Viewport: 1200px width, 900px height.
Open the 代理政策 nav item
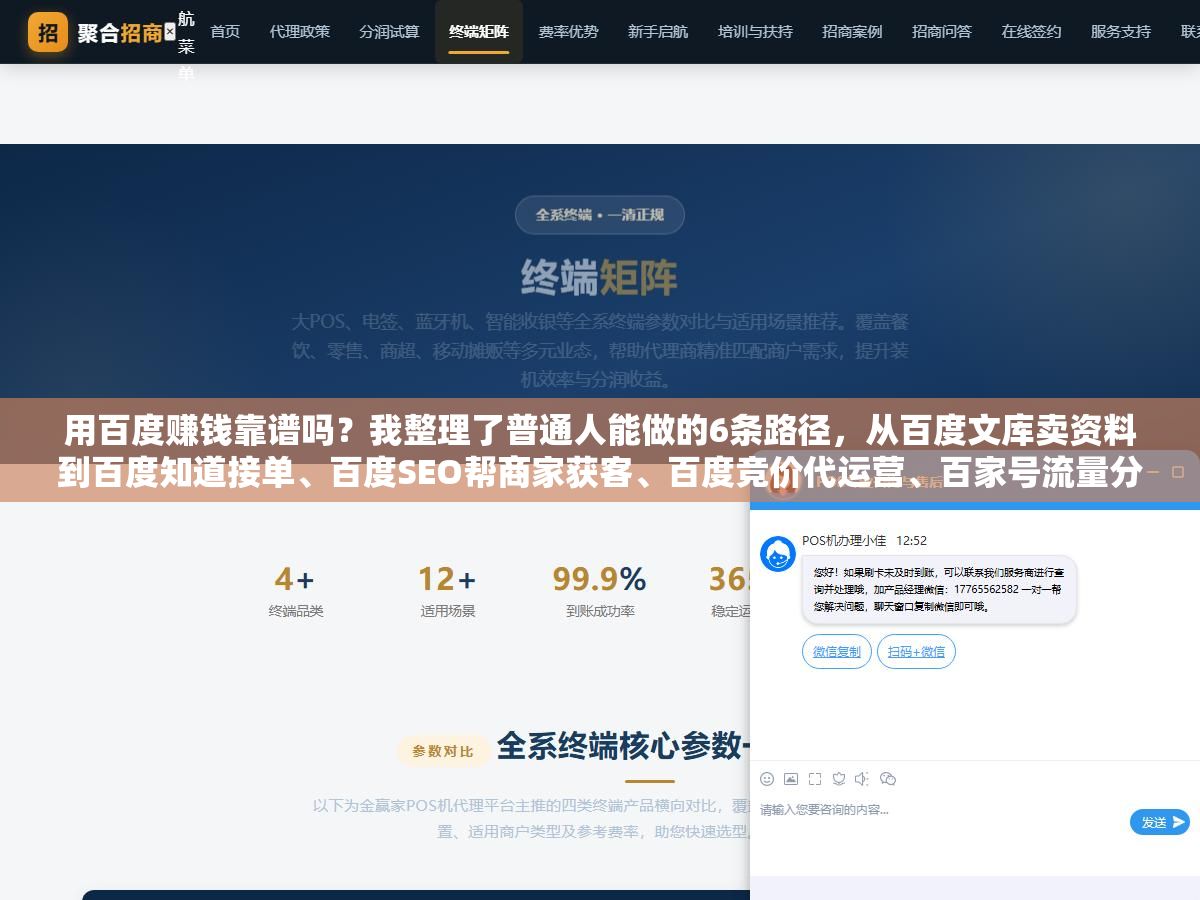pos(299,32)
